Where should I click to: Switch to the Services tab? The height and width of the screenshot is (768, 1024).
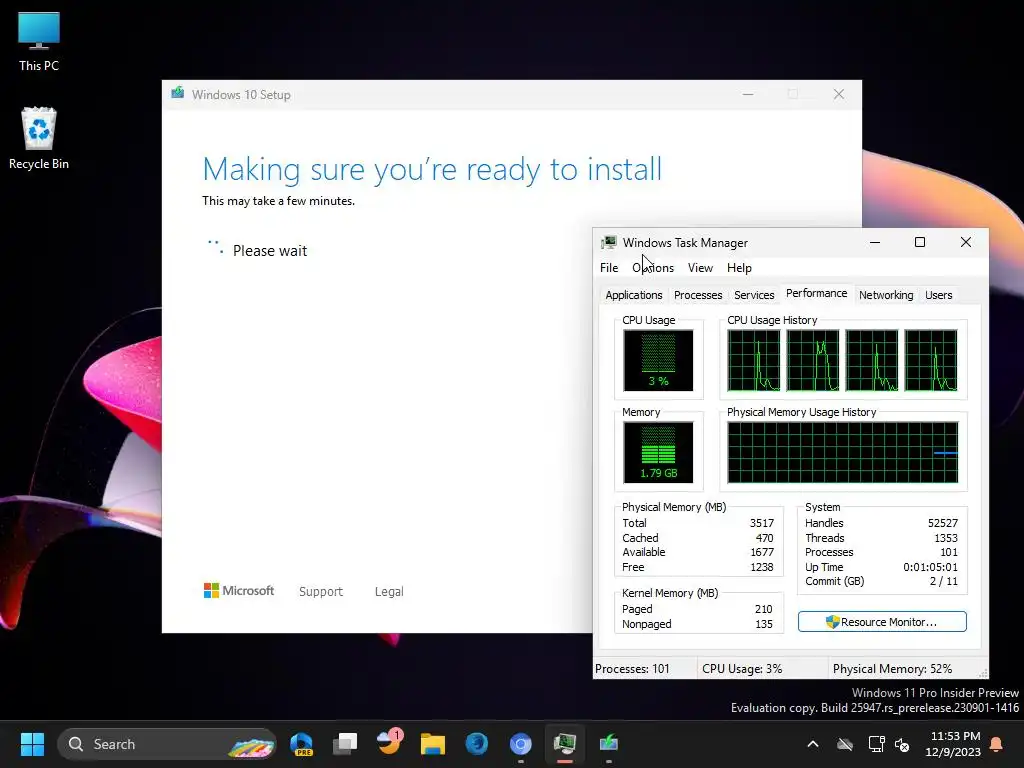point(754,295)
